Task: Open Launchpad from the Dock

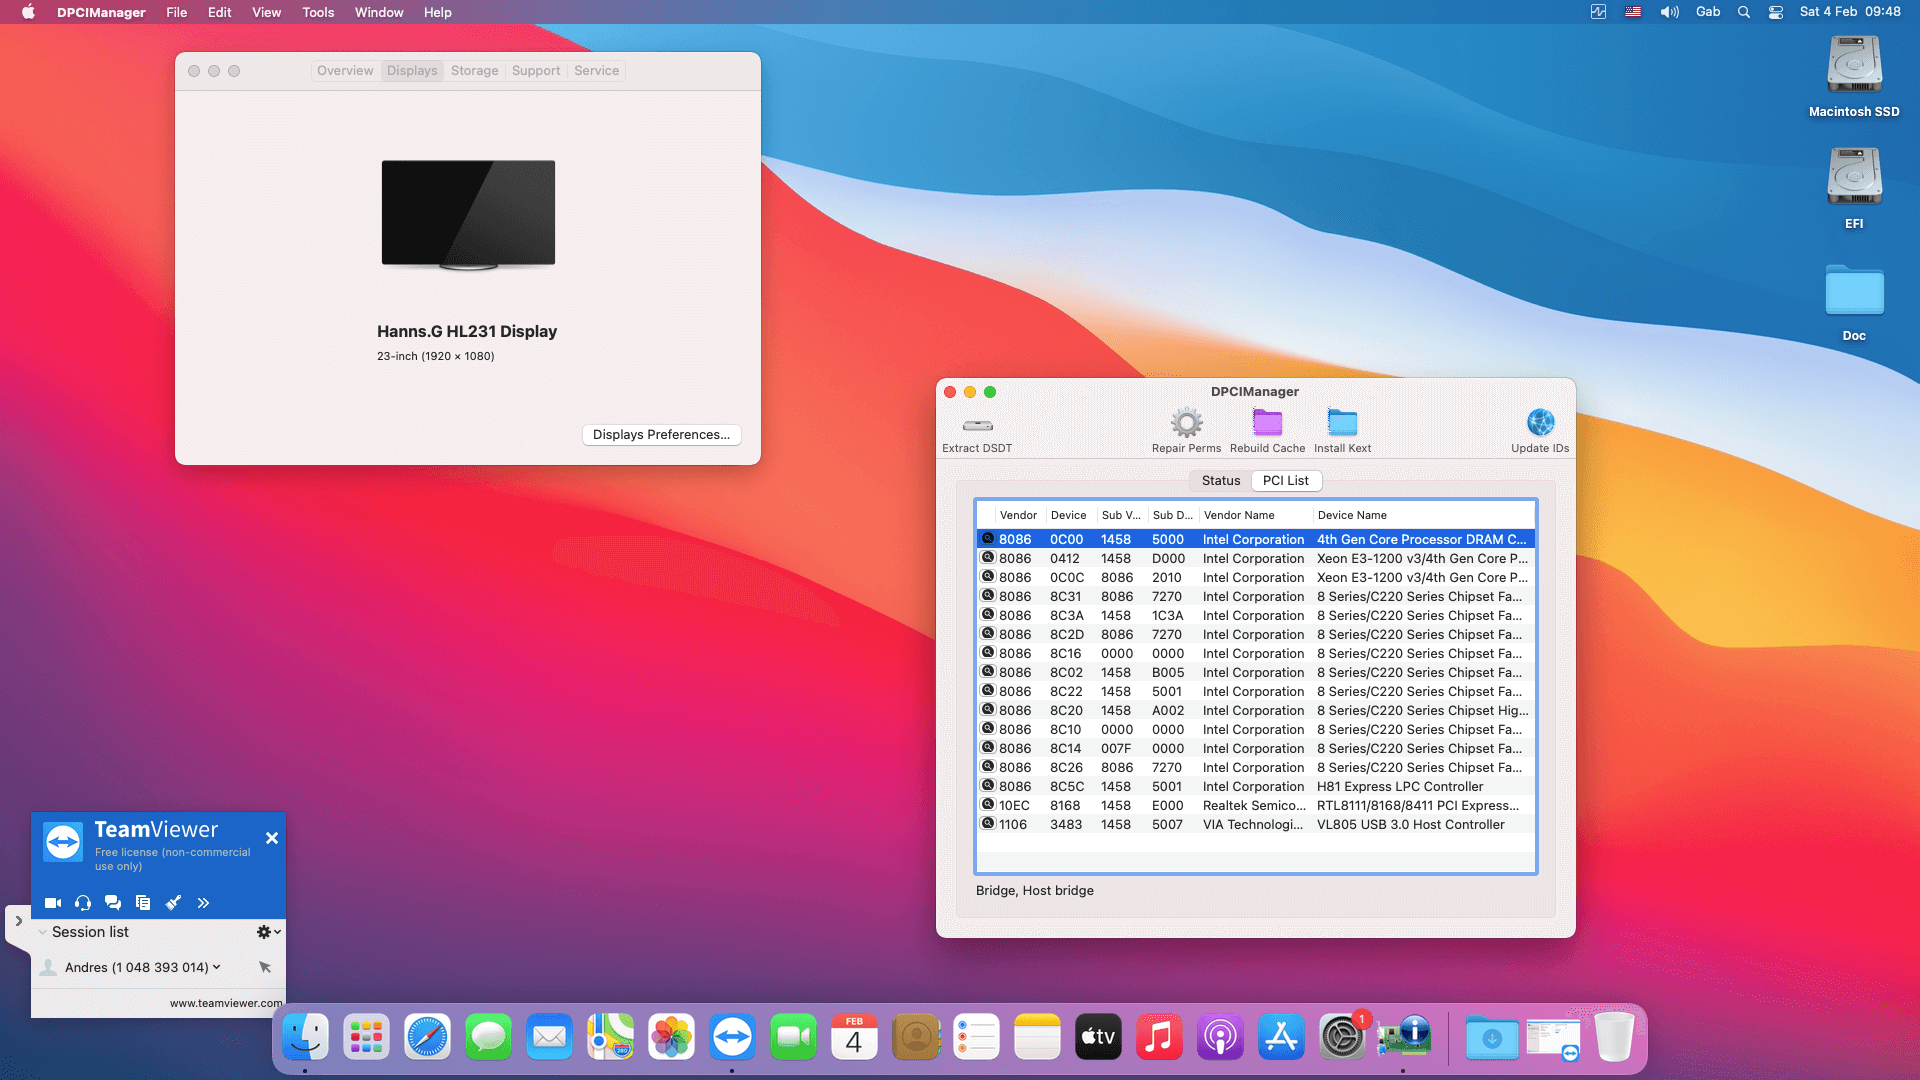Action: tap(366, 1037)
